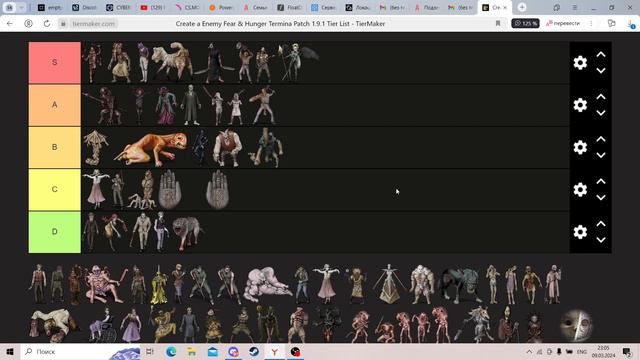The width and height of the screenshot is (640, 360).
Task: Switch to the CS.MC tab
Action: coord(187,7)
